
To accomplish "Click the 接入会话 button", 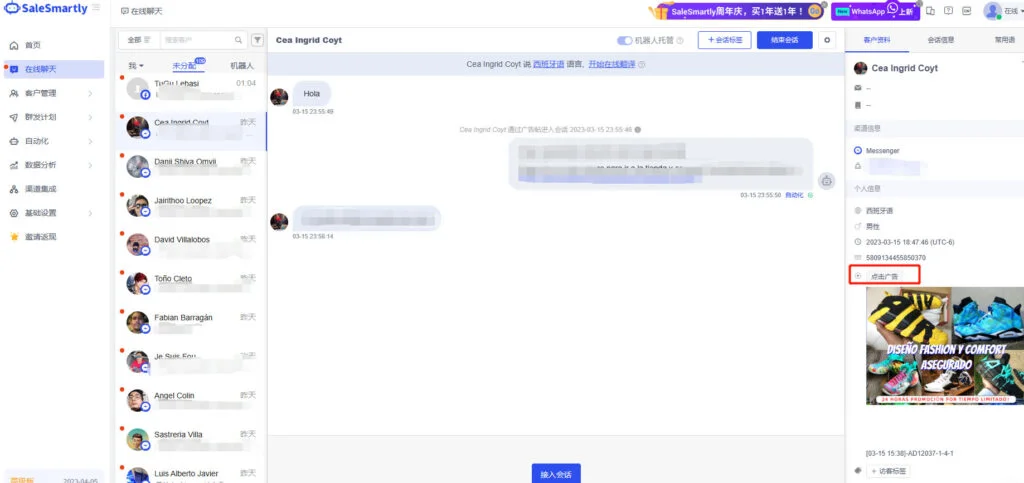I will pos(556,475).
